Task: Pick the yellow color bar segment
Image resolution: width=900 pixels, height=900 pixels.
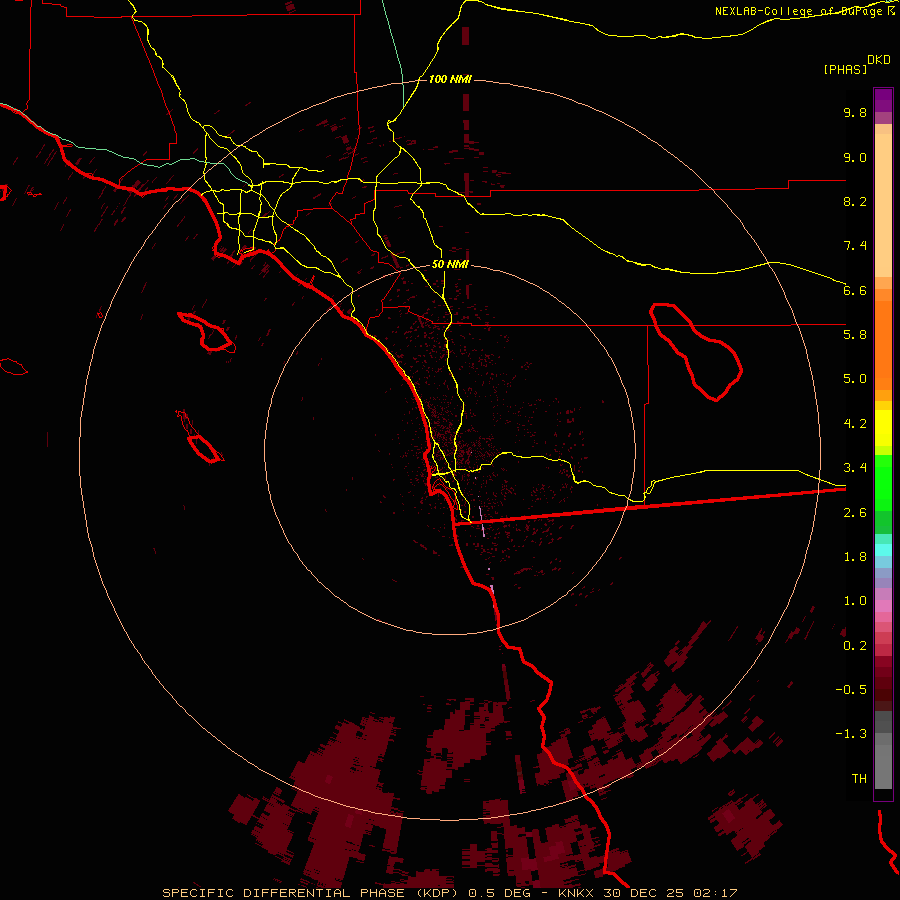Action: pos(883,428)
